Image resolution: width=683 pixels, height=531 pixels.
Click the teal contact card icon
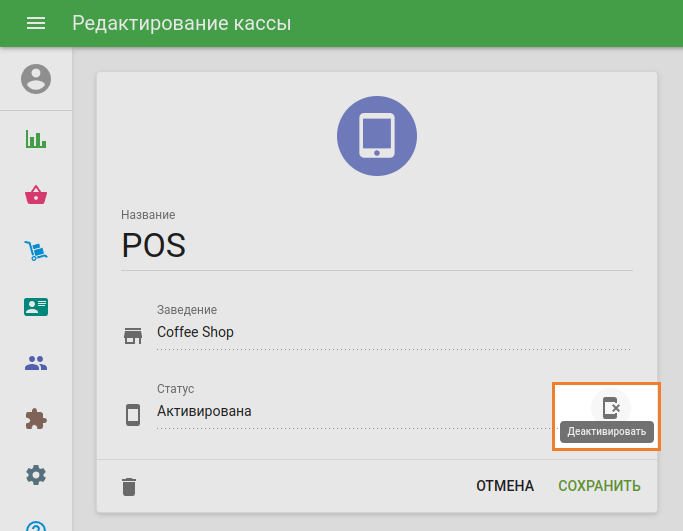coord(36,307)
